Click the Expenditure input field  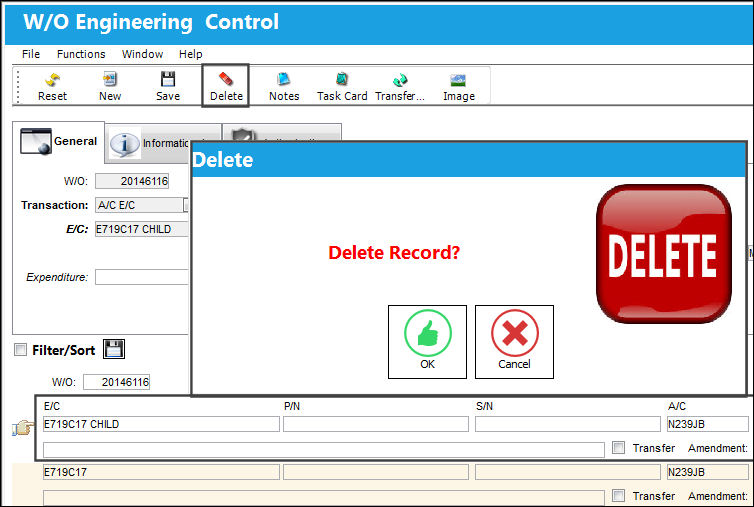142,277
